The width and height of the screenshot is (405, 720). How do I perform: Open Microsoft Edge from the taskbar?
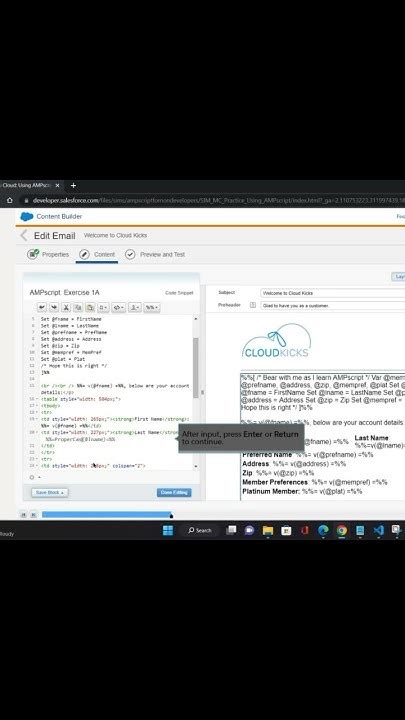[323, 530]
